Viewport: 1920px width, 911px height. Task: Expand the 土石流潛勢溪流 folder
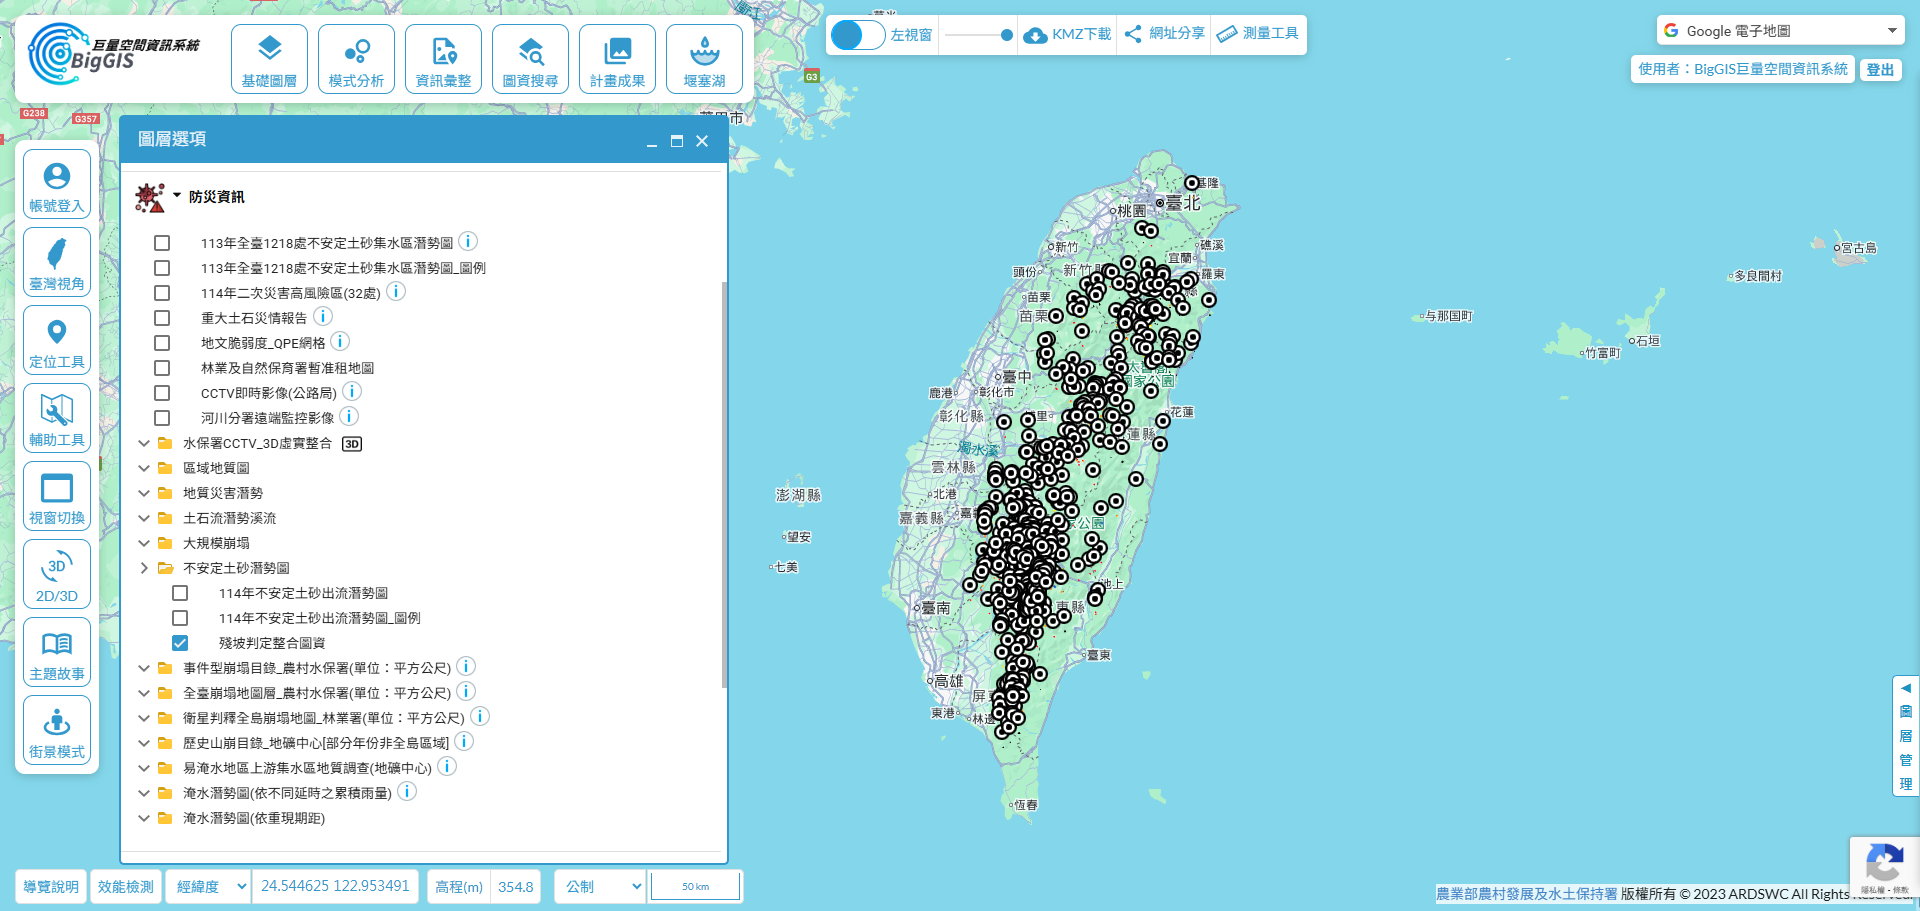[144, 518]
